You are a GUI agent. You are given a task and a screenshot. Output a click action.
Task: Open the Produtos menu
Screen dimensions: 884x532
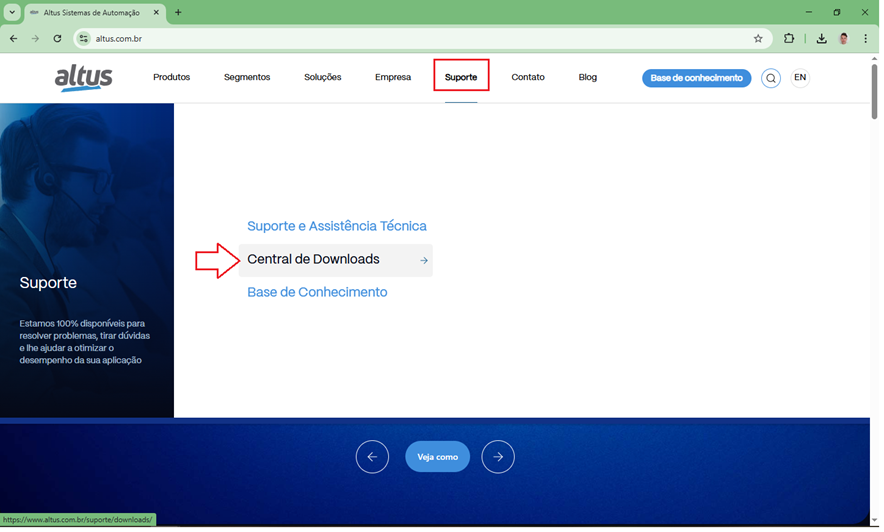click(x=171, y=78)
